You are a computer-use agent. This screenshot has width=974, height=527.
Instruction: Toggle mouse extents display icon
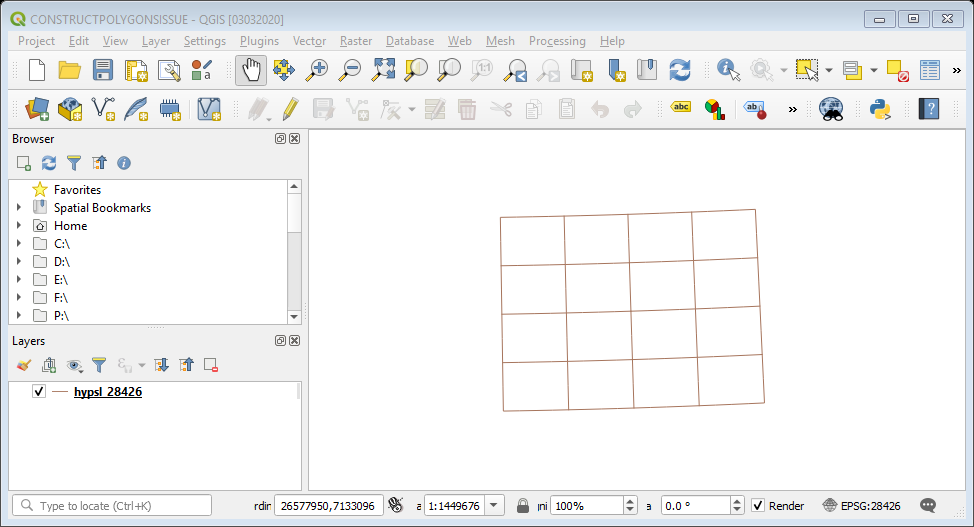(x=396, y=505)
